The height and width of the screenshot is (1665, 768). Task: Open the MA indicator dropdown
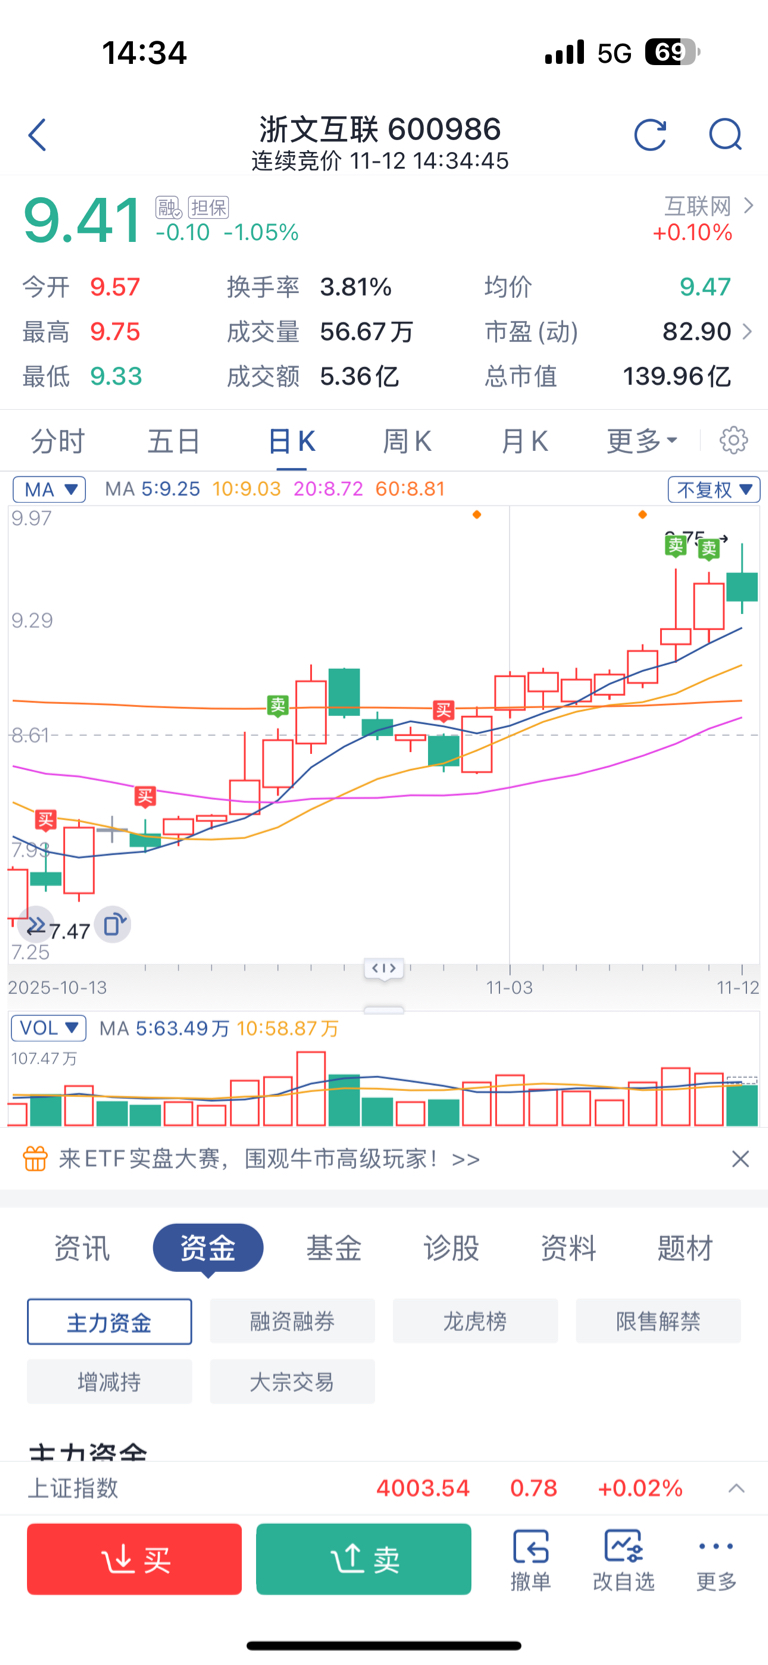point(49,489)
